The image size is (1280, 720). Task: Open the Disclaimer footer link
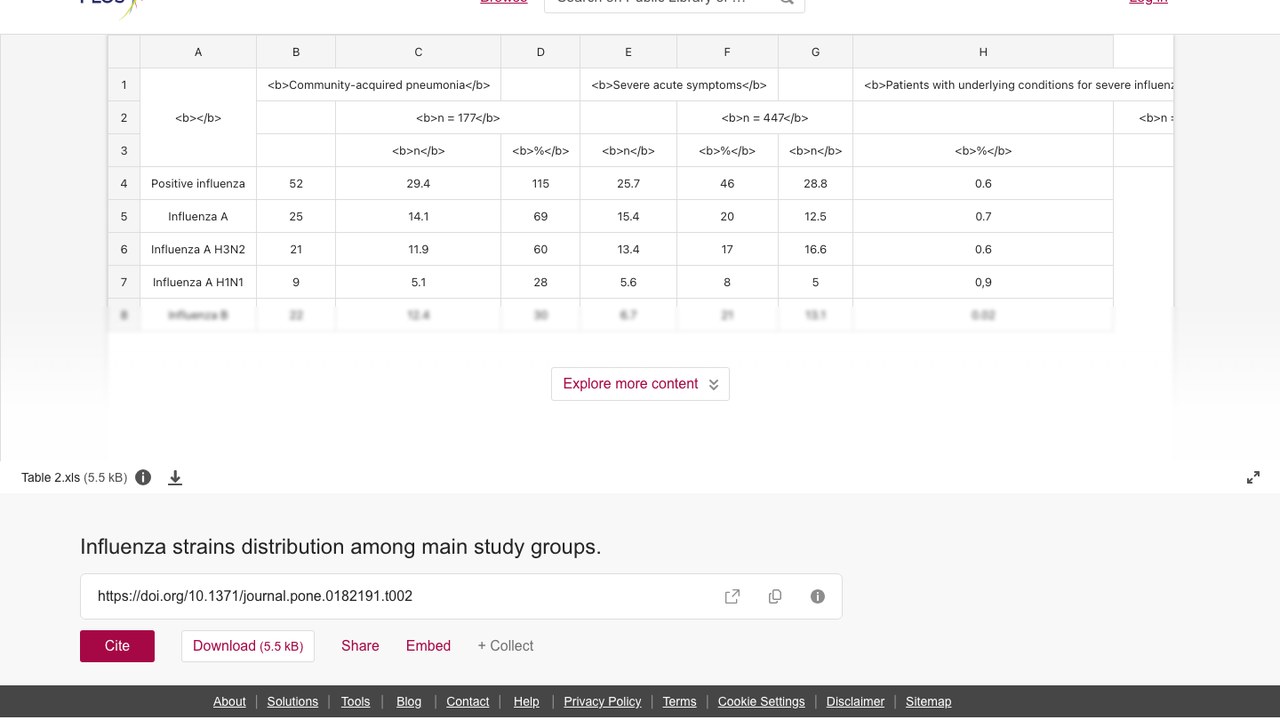(855, 702)
